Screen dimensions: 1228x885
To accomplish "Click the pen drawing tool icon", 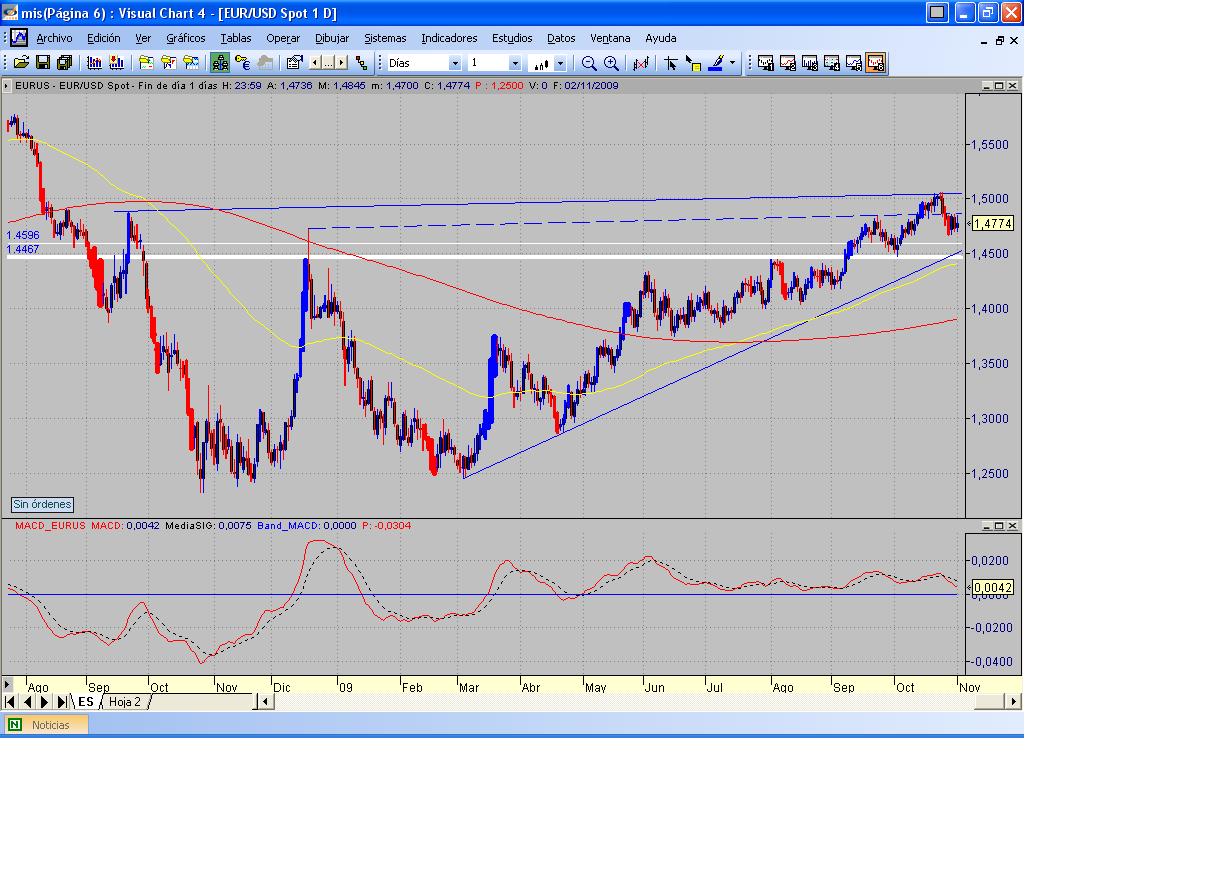I will click(x=716, y=63).
